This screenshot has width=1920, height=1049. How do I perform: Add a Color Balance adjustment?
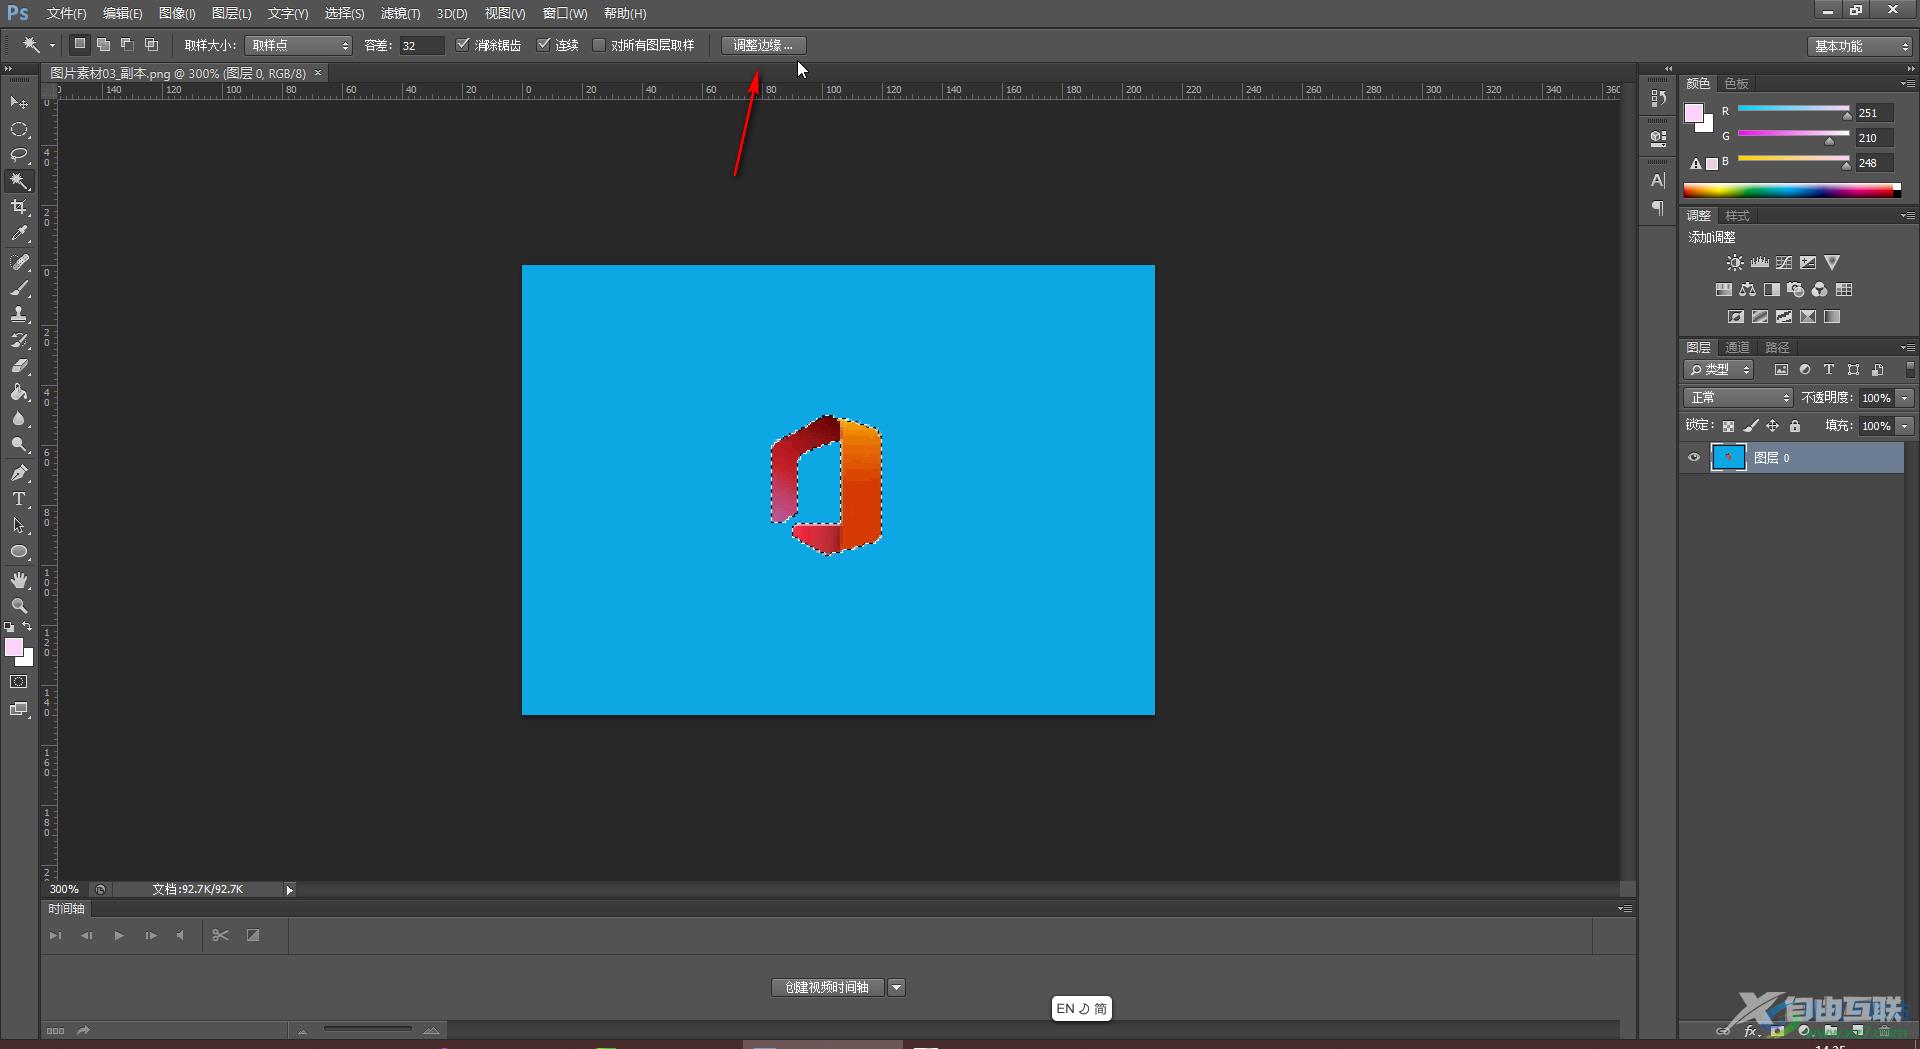click(1747, 290)
